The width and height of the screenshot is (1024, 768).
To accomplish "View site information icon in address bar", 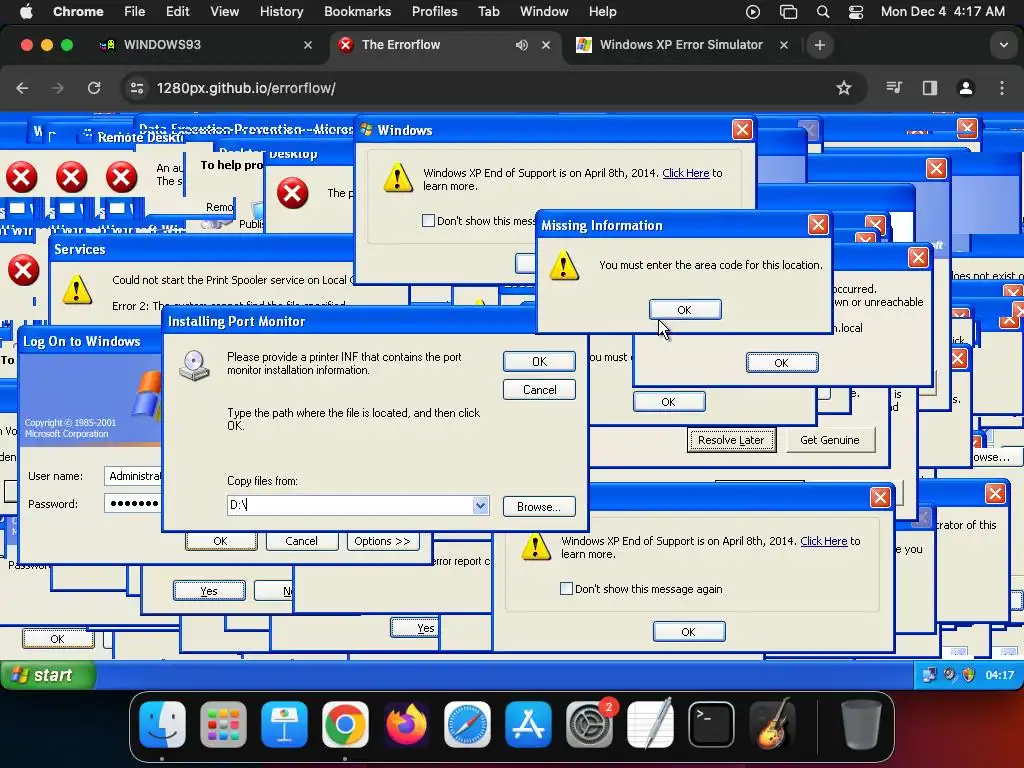I will [136, 88].
